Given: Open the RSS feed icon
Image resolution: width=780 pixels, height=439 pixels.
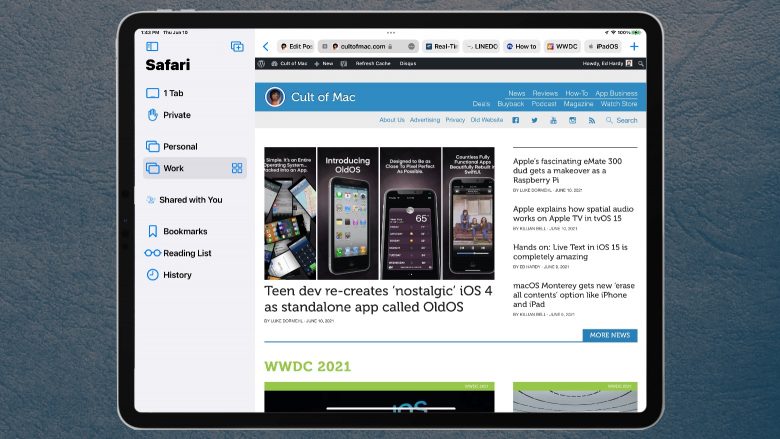Looking at the screenshot, I should [x=592, y=120].
